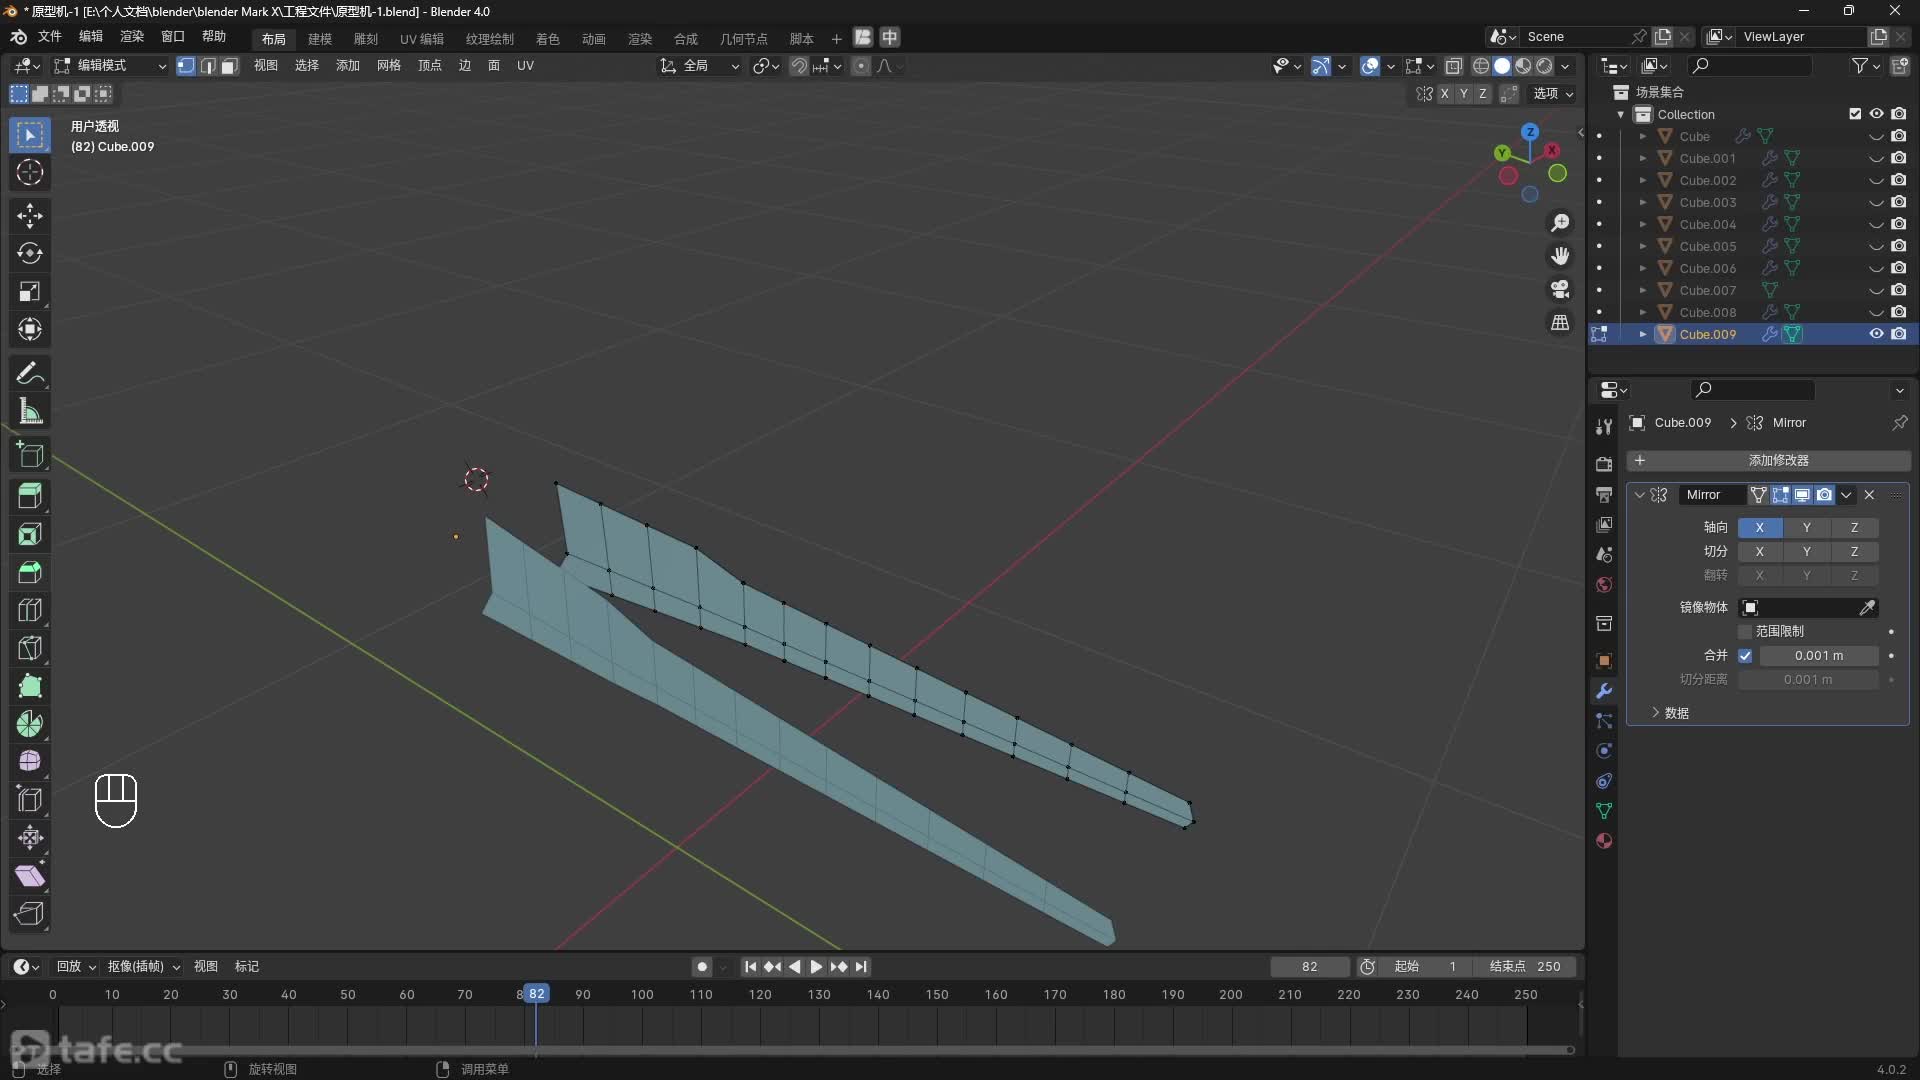The image size is (1920, 1080).
Task: Select the Knife tool
Action: point(30,648)
